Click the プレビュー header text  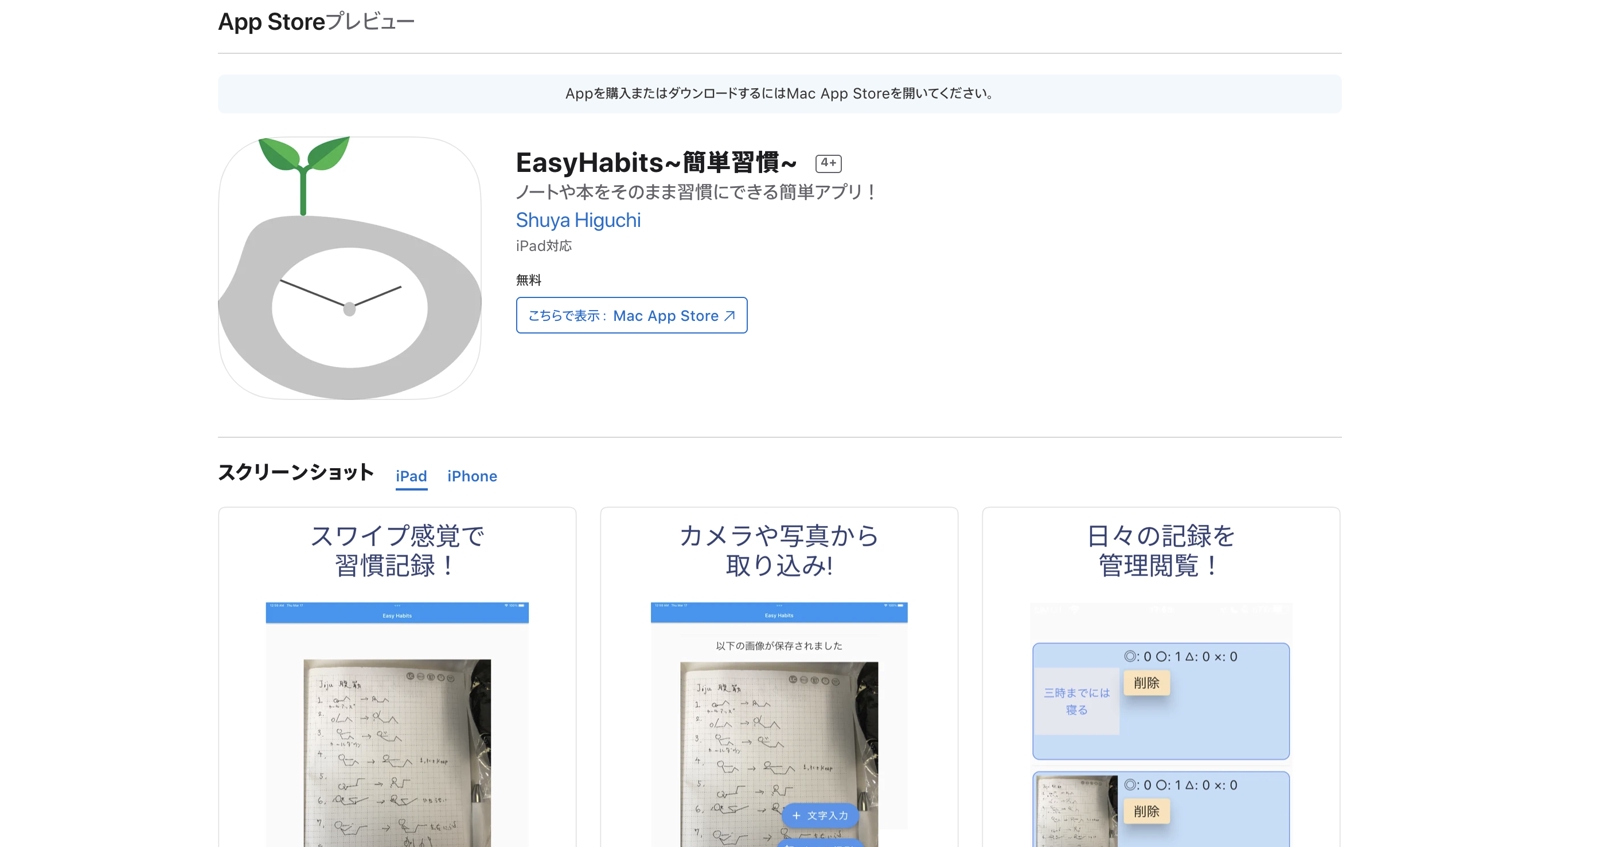coord(370,22)
